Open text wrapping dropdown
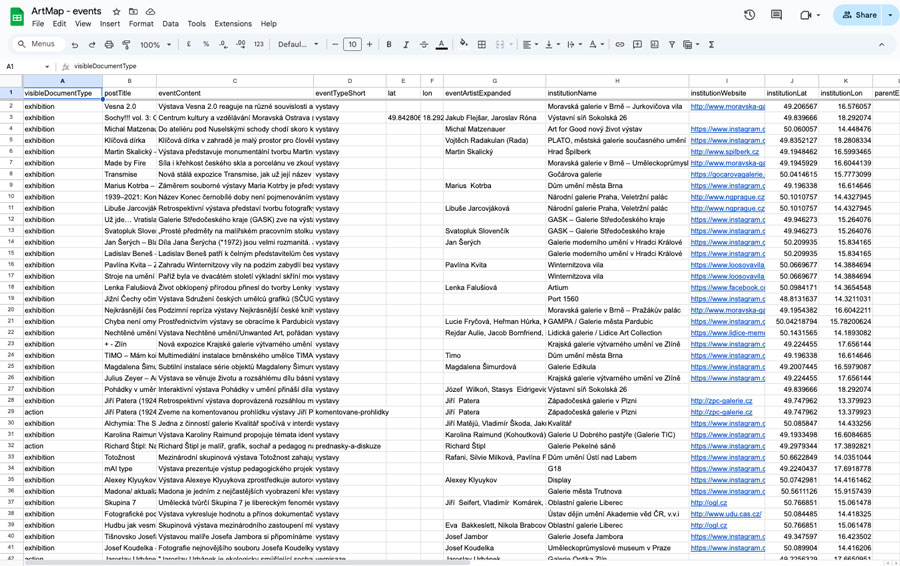Image resolution: width=900 pixels, height=566 pixels. coord(573,44)
